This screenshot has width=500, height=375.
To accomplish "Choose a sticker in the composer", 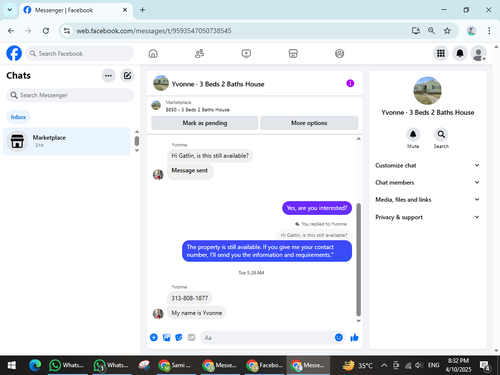I will tap(179, 337).
